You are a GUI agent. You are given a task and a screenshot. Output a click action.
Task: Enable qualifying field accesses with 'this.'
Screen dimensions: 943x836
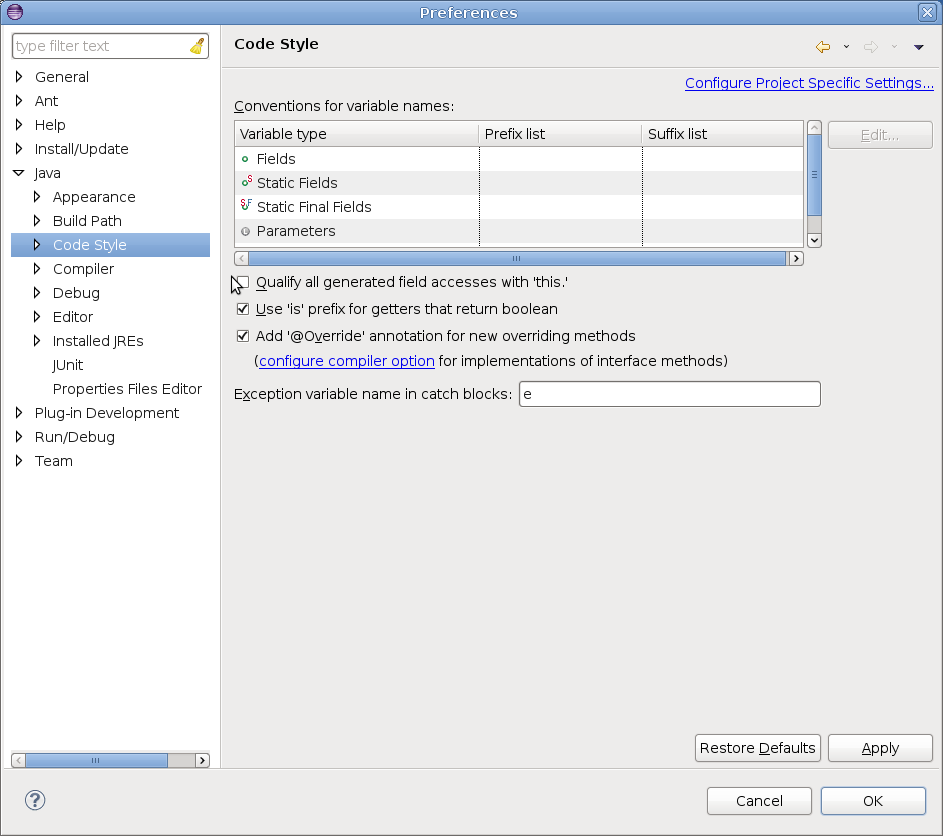tap(242, 283)
